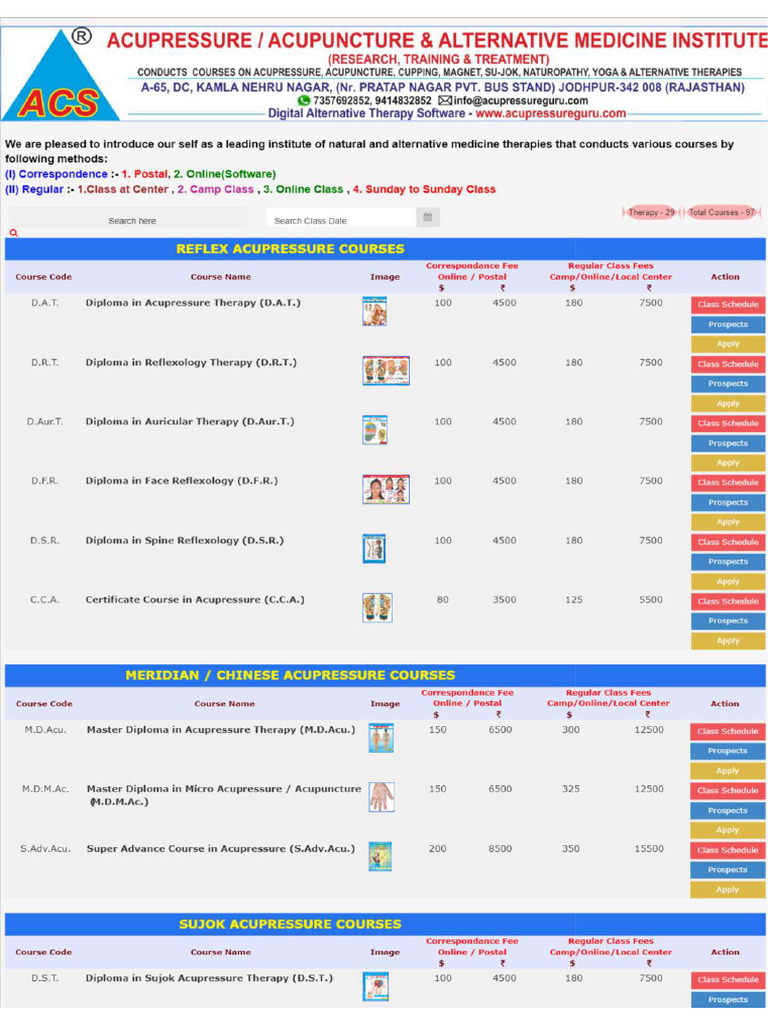The height and width of the screenshot is (1024, 768).
Task: Open Class Schedule for S.Adv.Acu.
Action: click(x=728, y=850)
